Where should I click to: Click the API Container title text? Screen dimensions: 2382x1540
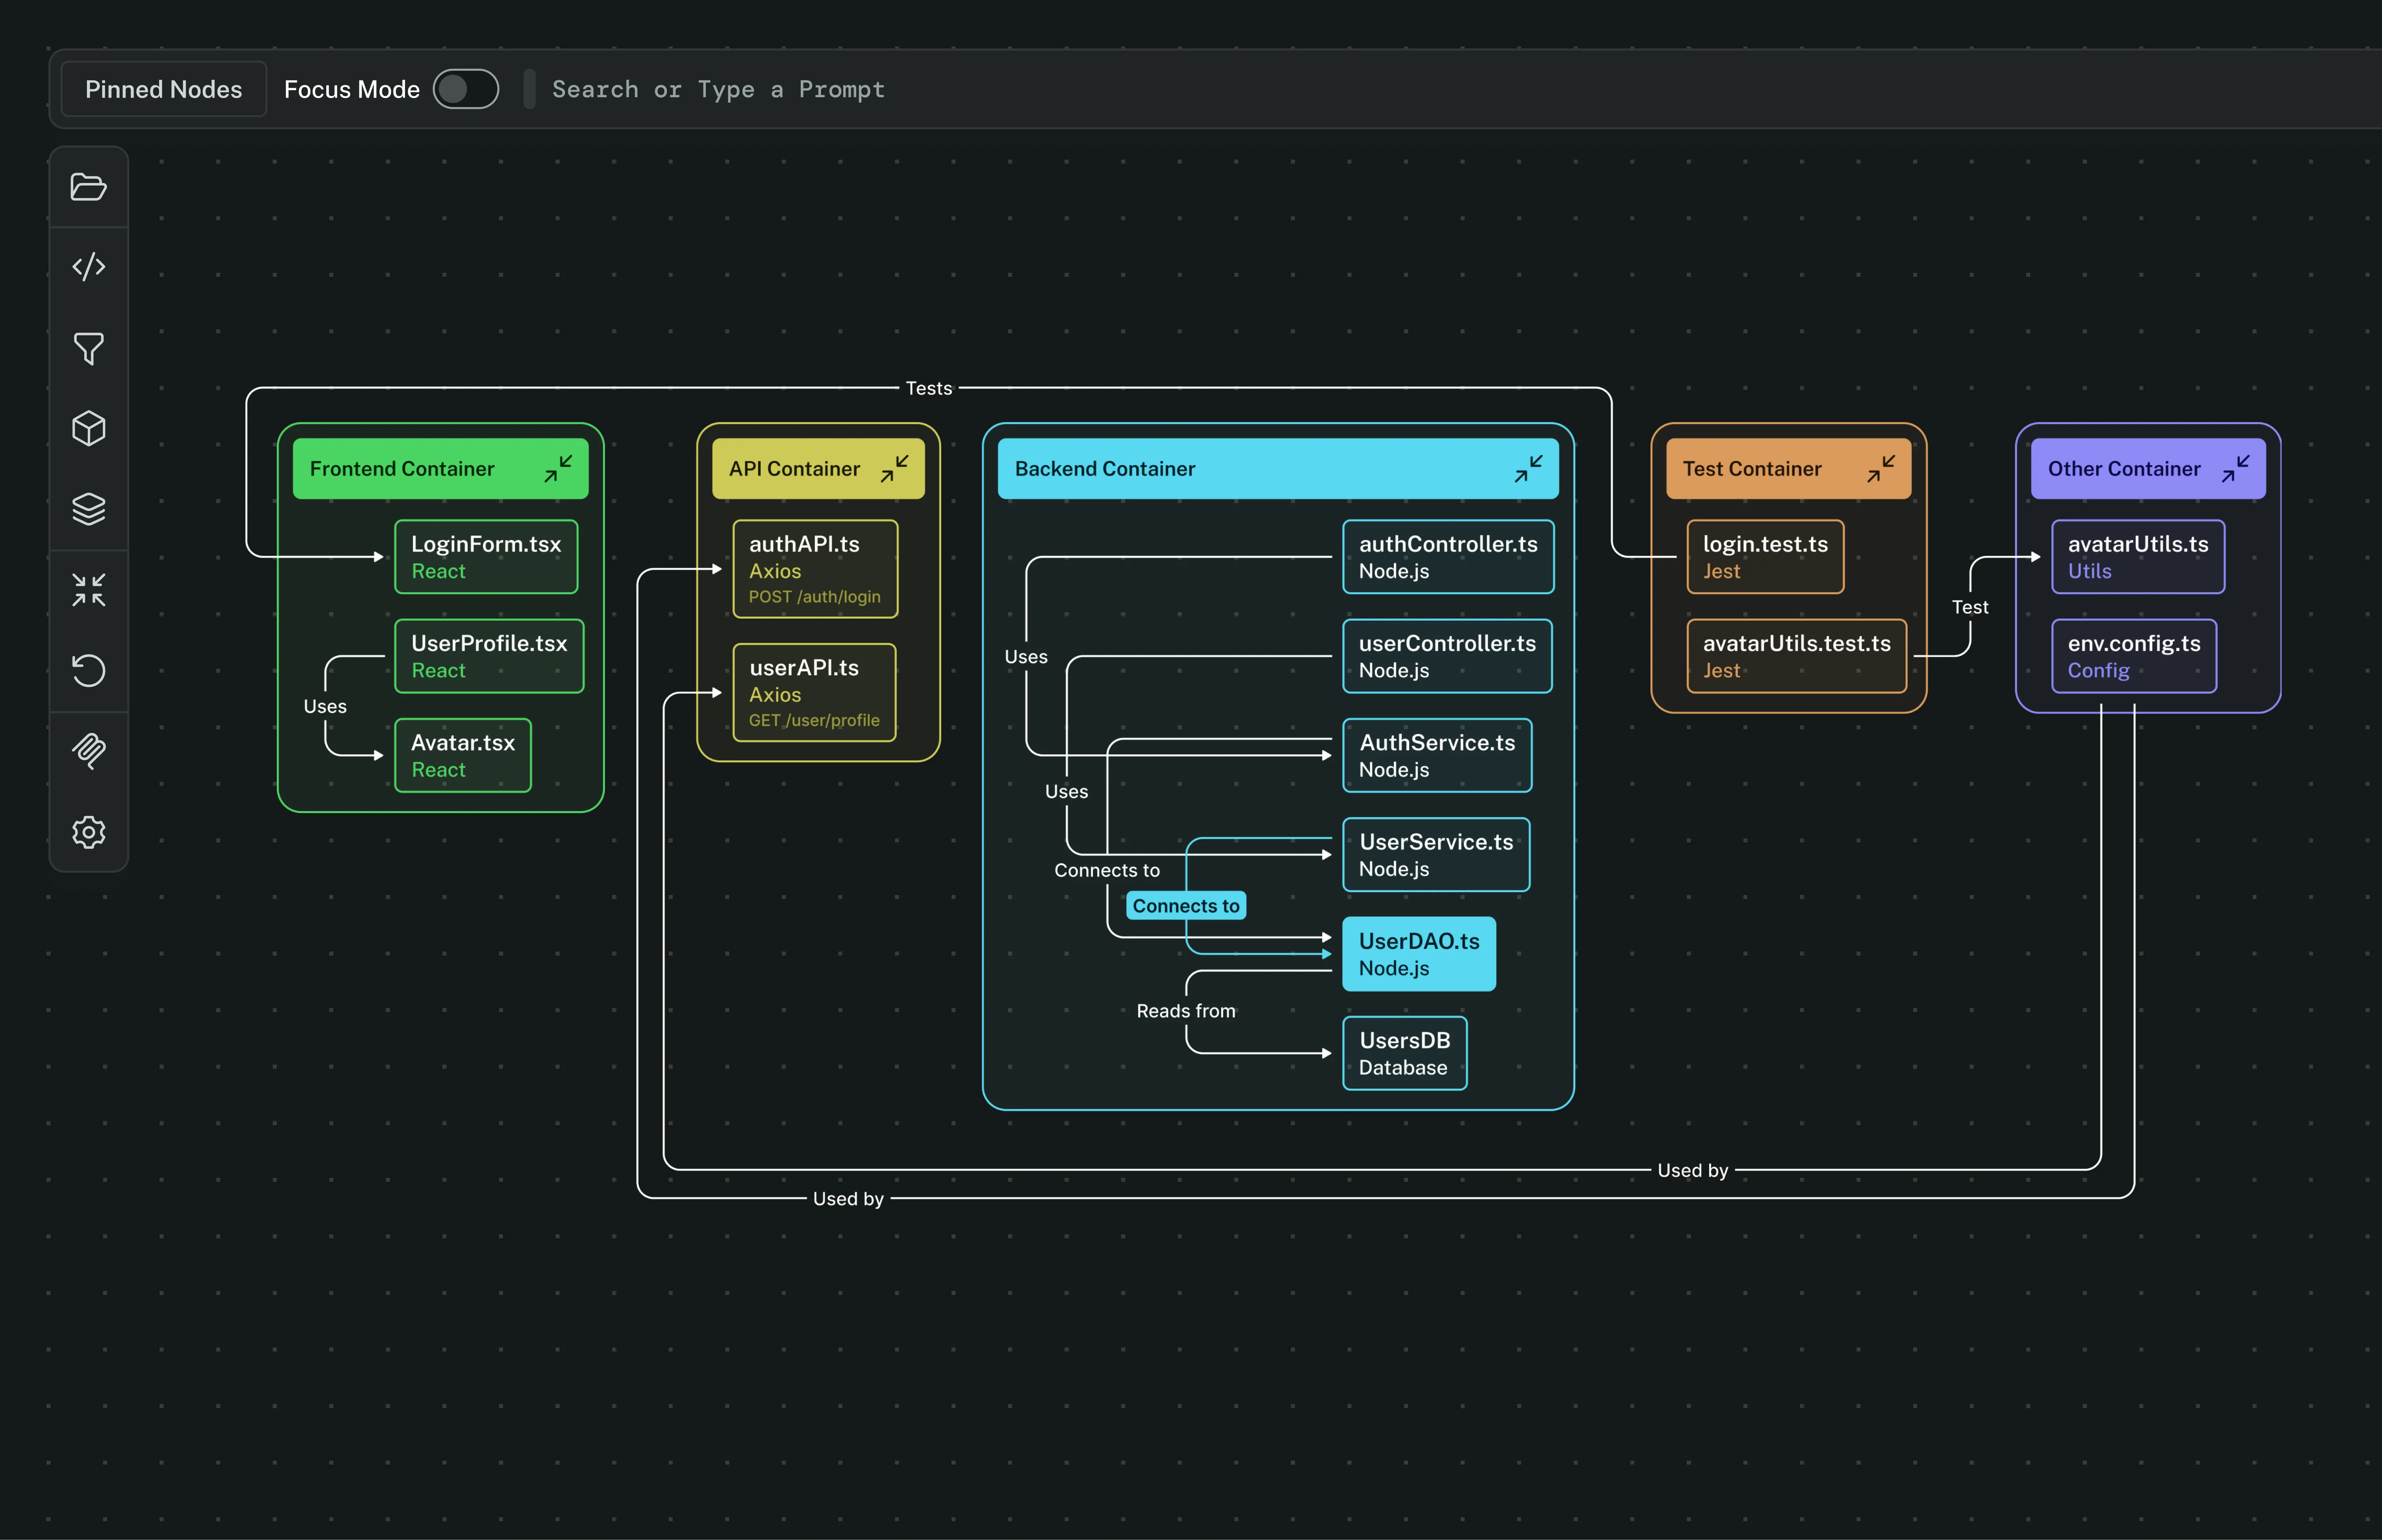click(794, 468)
